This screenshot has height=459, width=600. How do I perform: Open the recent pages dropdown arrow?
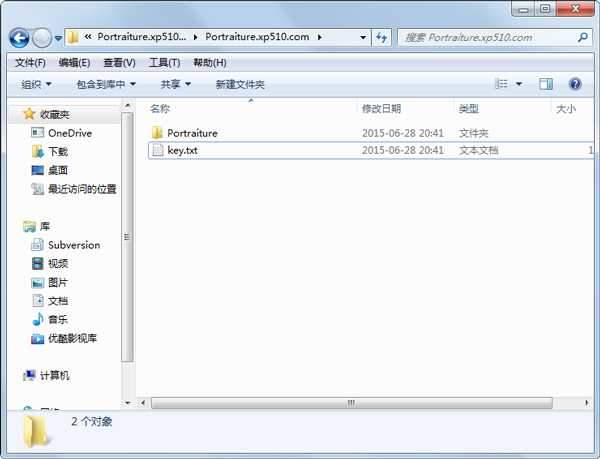pos(58,38)
